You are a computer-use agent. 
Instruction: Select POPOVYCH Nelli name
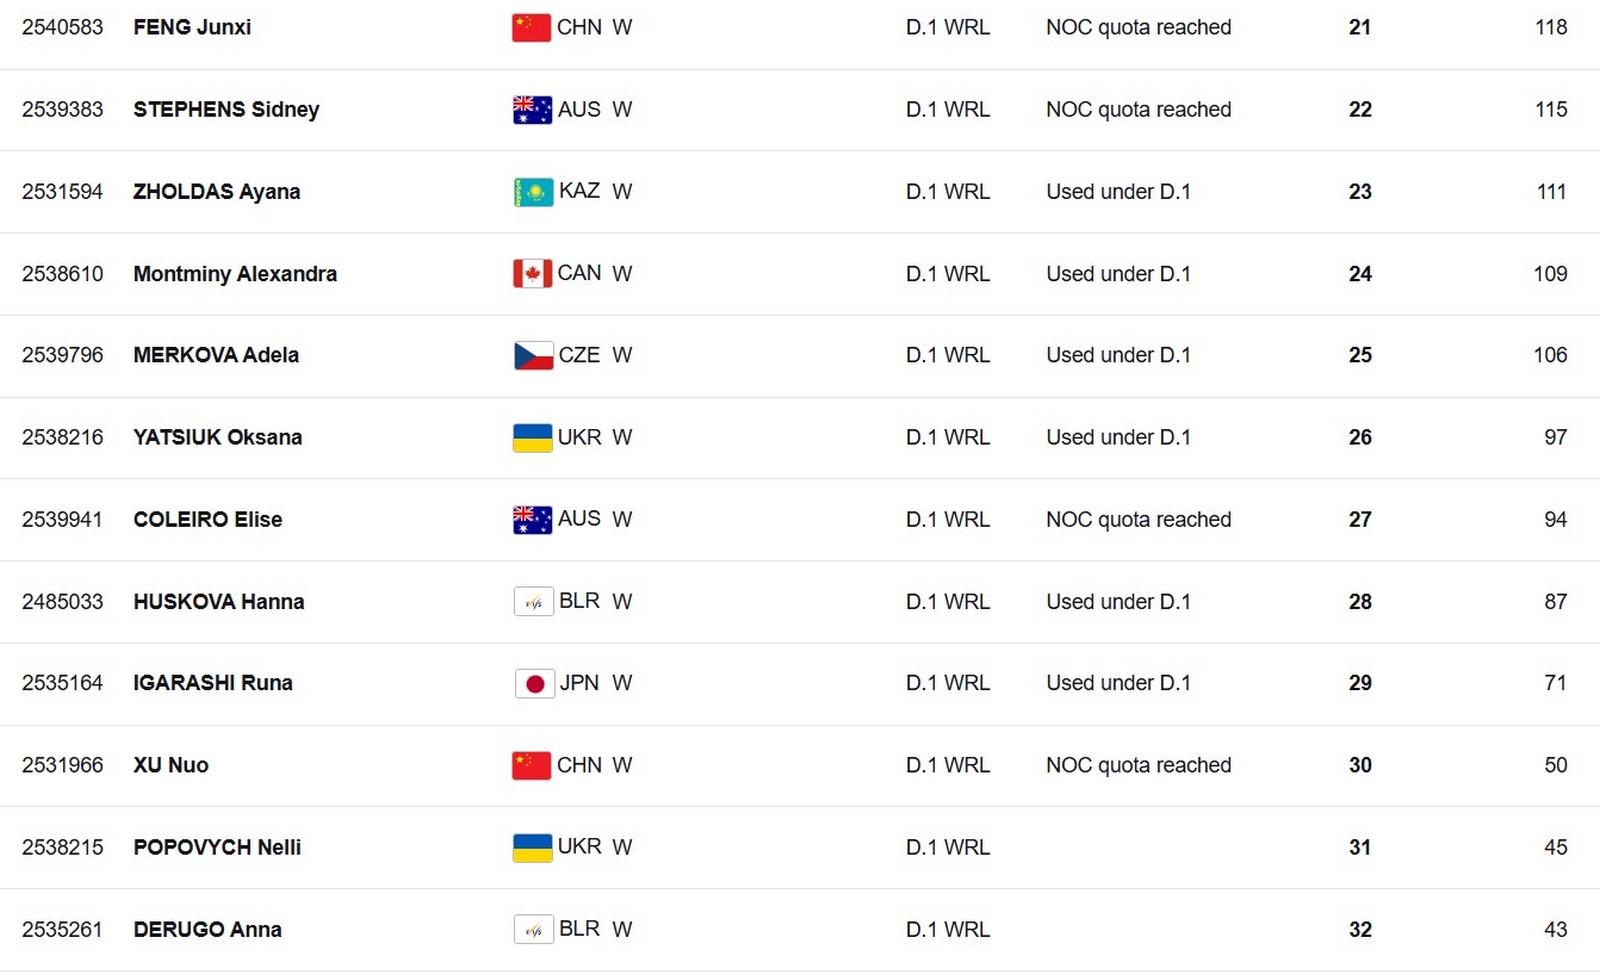tap(217, 847)
